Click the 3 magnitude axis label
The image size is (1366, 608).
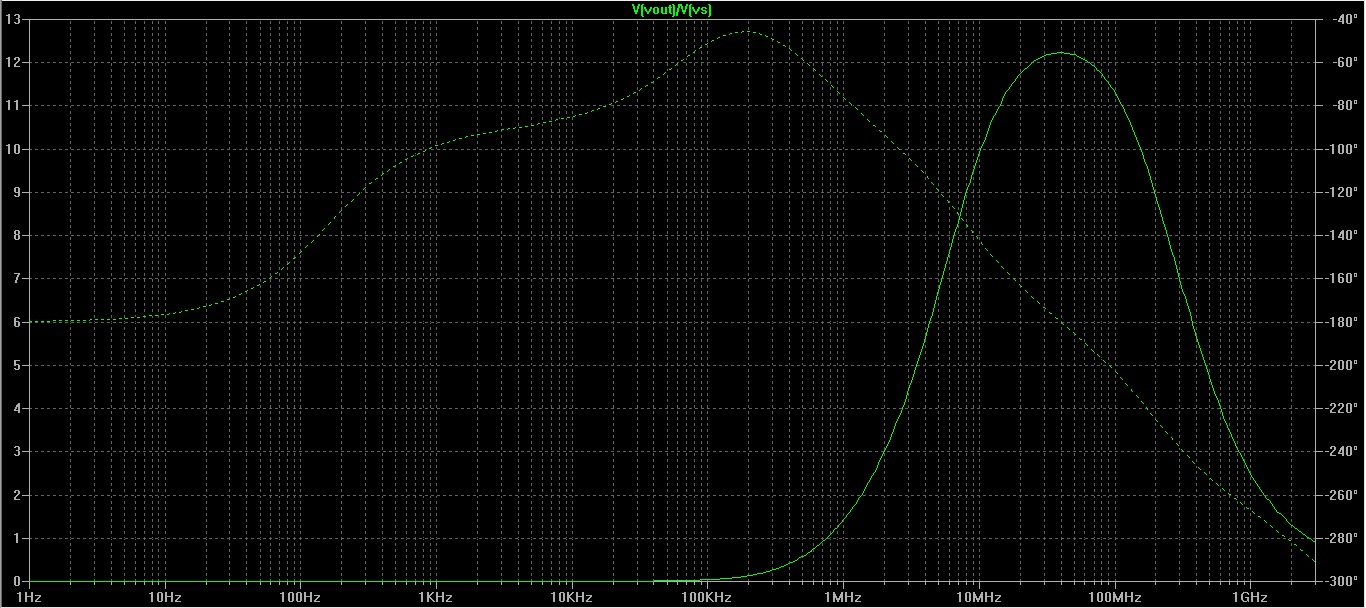16,452
